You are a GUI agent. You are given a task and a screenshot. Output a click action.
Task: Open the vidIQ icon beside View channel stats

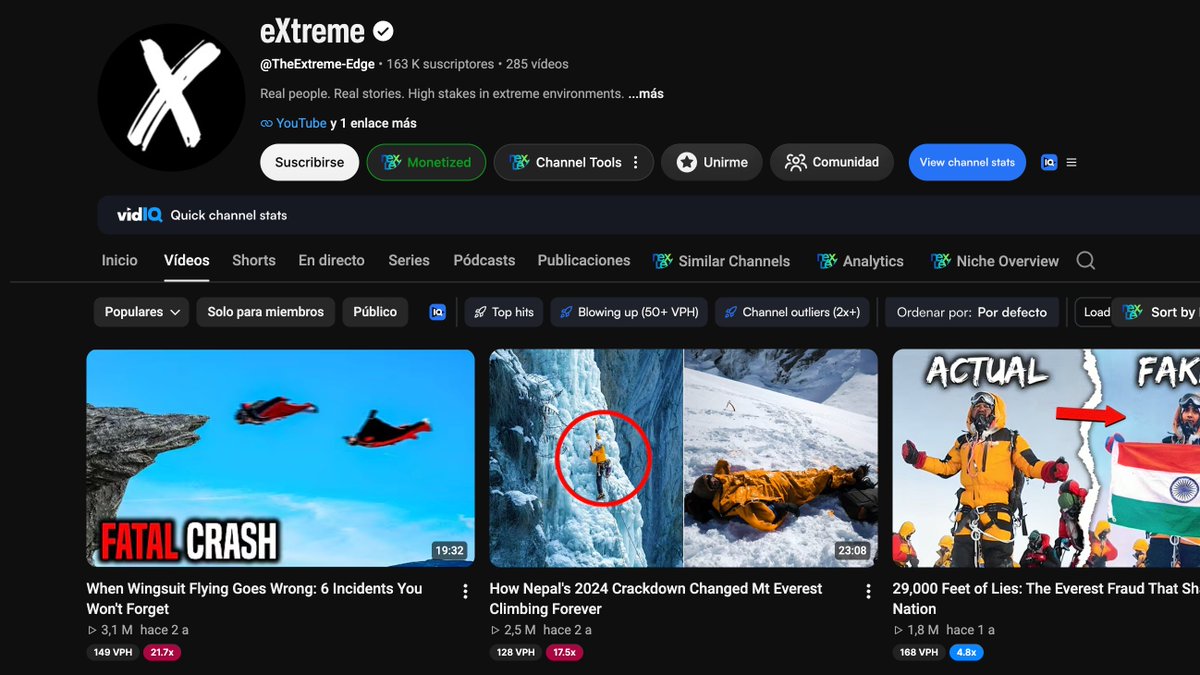tap(1049, 162)
